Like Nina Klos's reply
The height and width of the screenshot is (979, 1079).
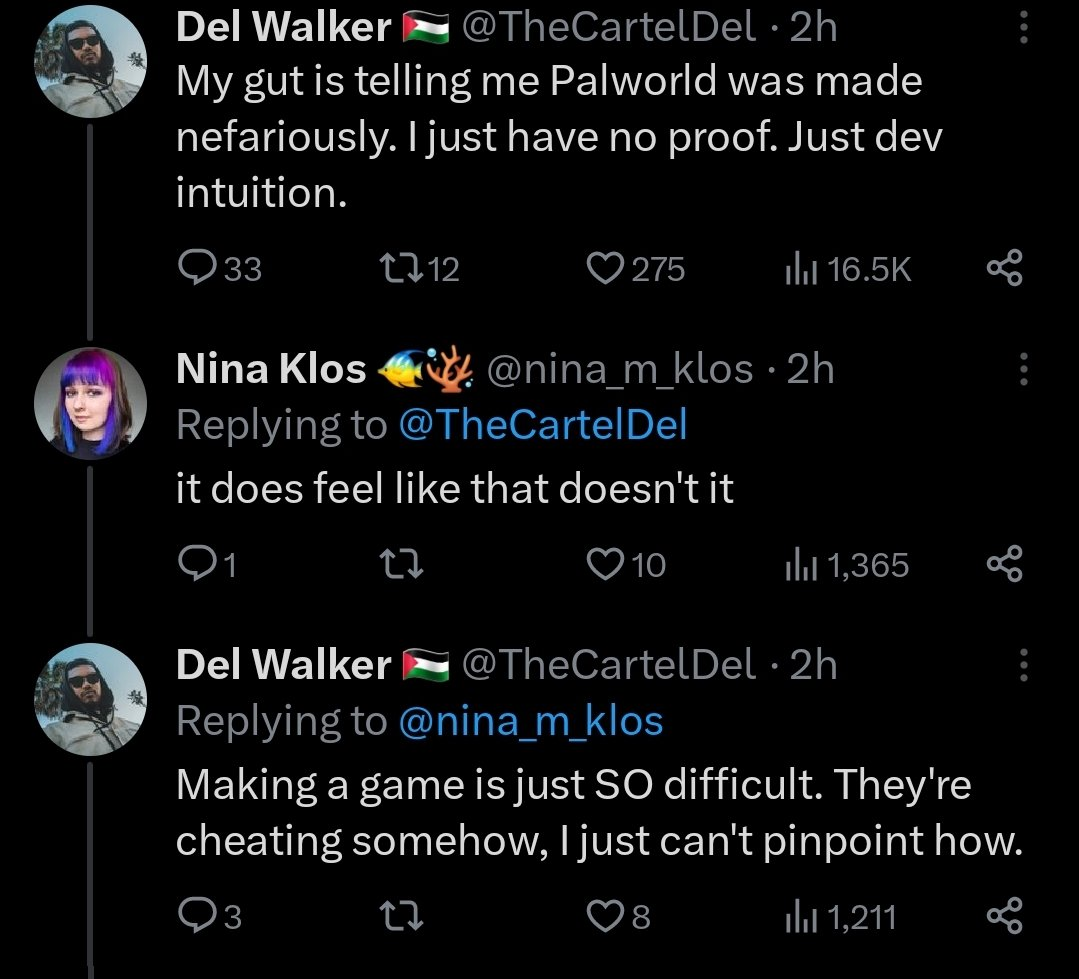pos(603,566)
